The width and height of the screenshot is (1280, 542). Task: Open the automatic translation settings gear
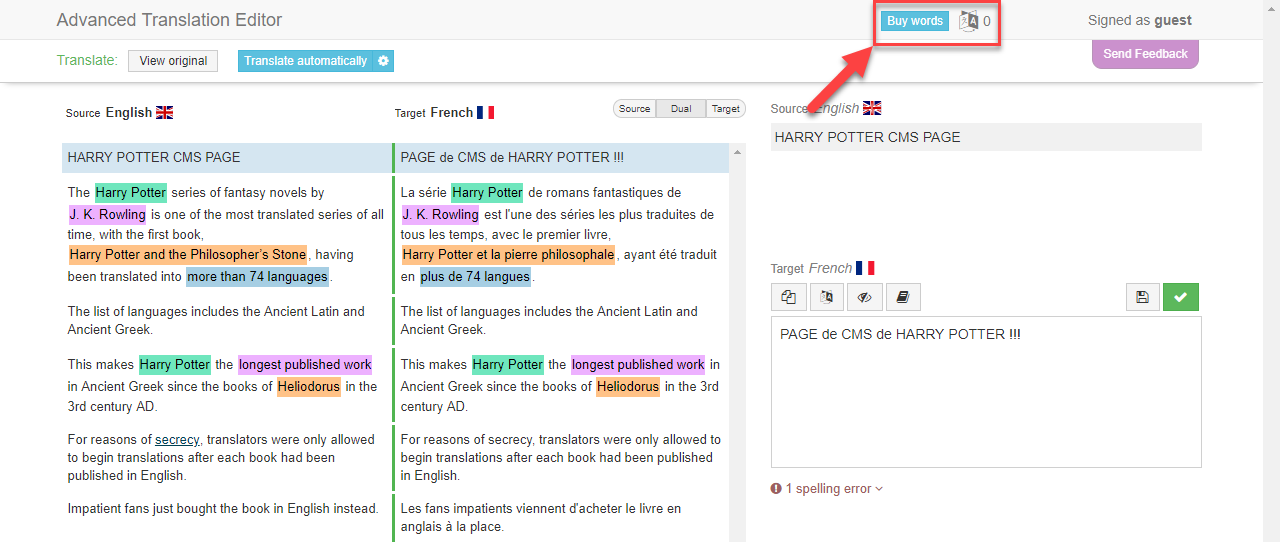pos(383,61)
